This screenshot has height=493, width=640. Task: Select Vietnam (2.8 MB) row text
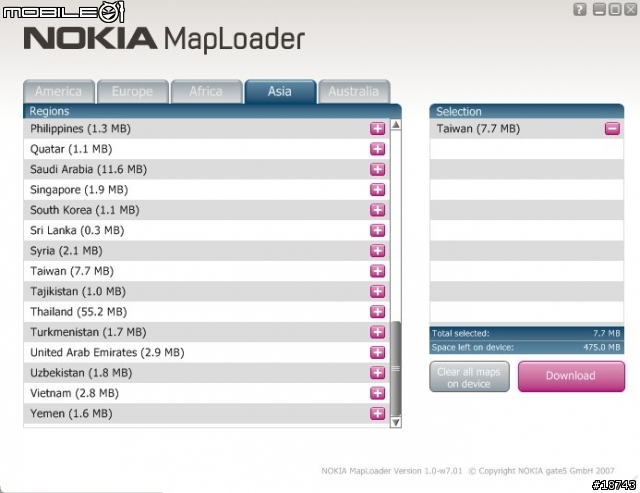pyautogui.click(x=75, y=393)
